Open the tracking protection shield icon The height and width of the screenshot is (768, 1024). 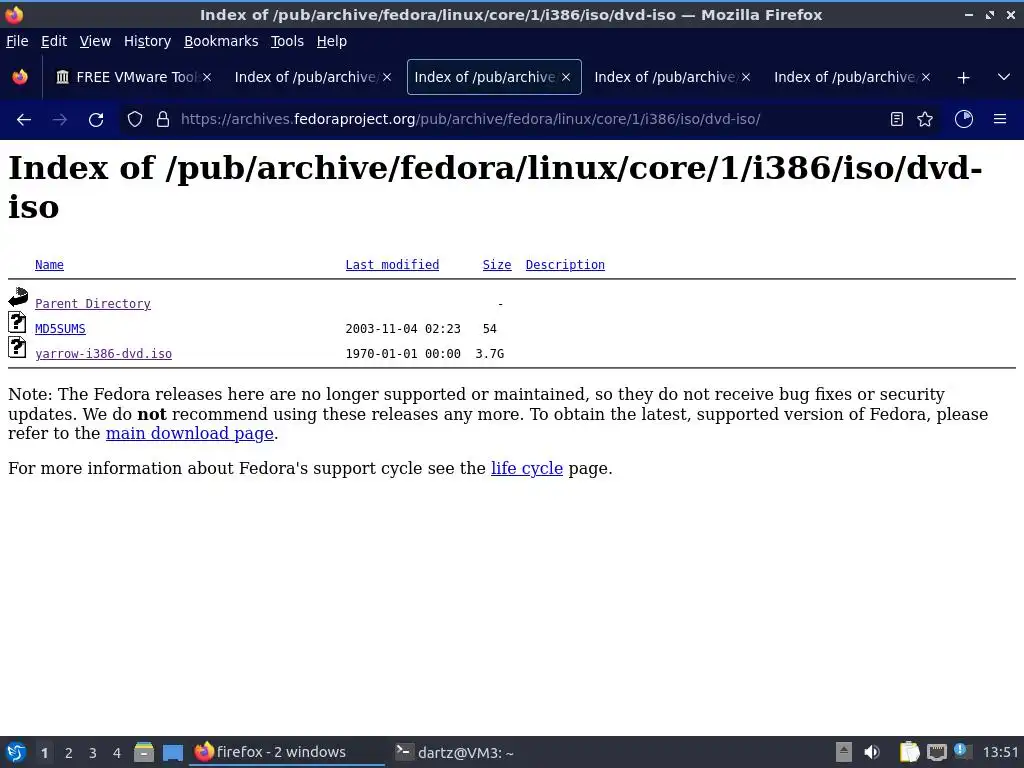point(135,119)
